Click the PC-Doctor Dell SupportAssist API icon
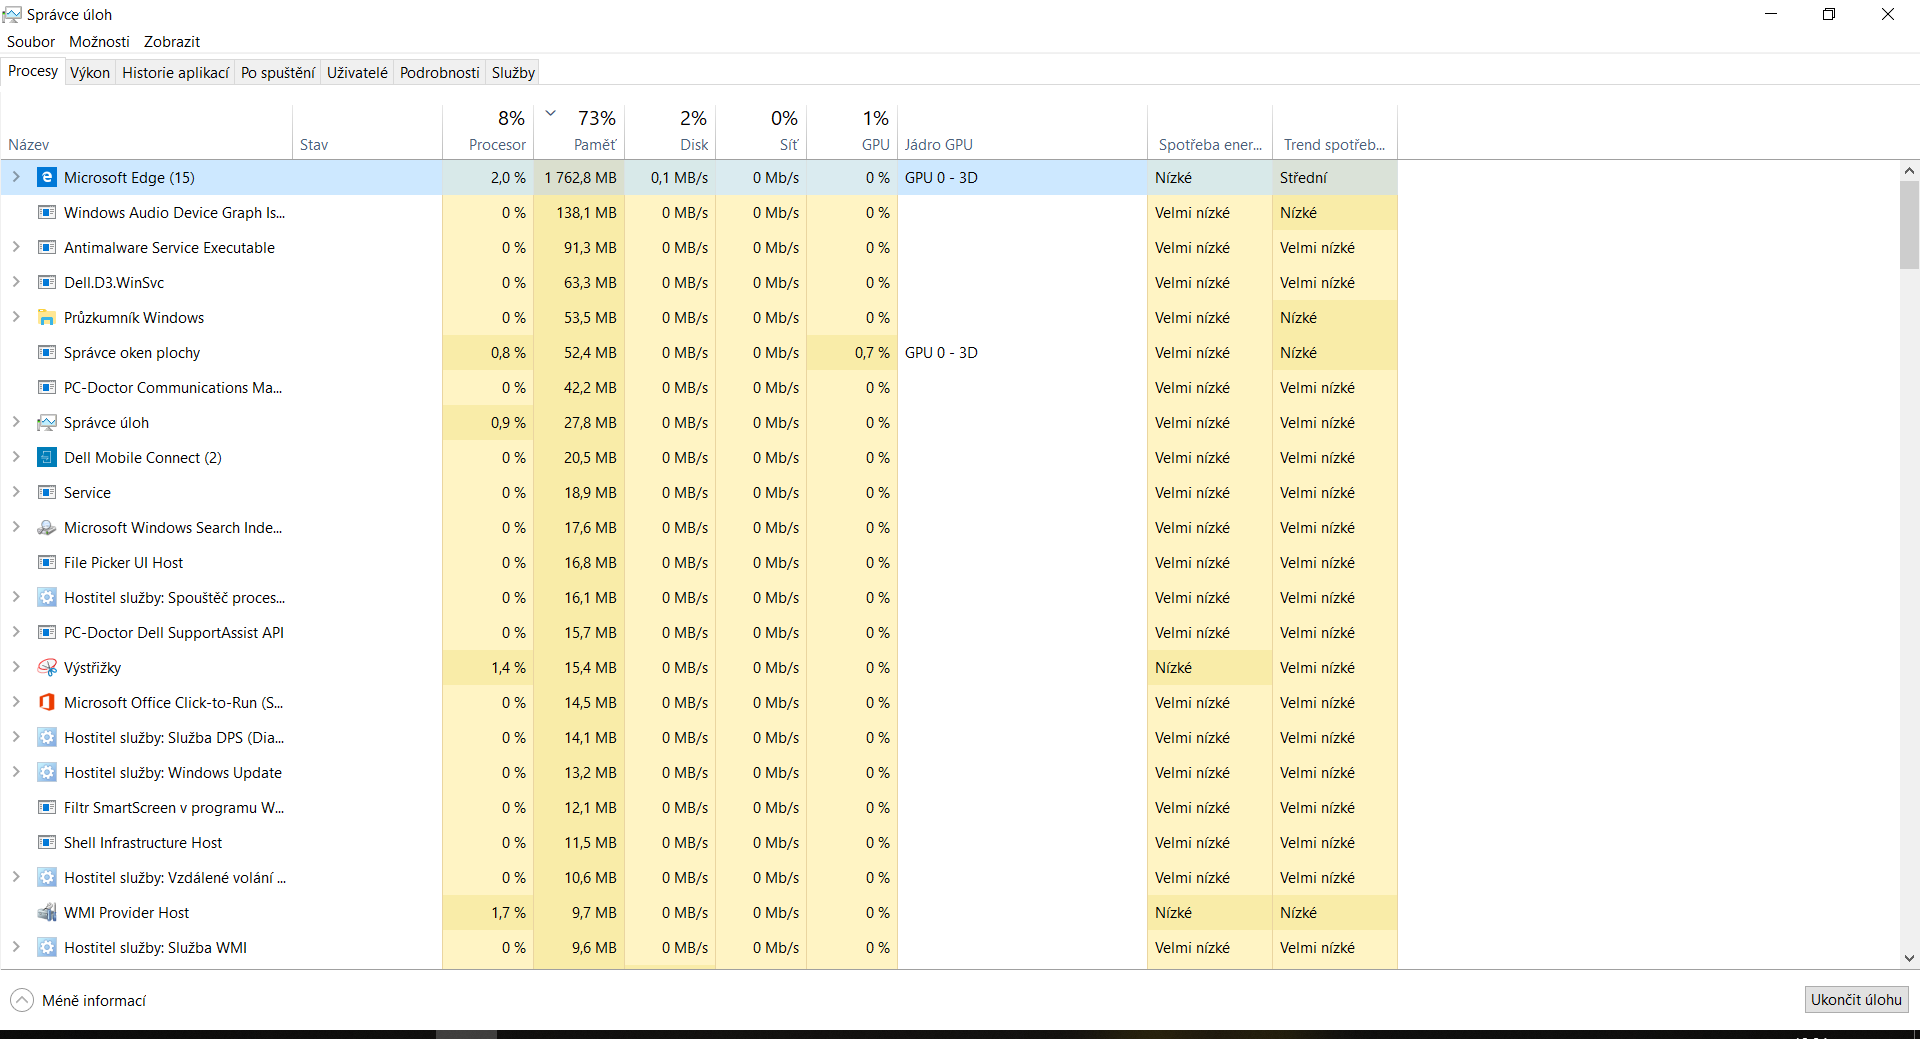 46,633
